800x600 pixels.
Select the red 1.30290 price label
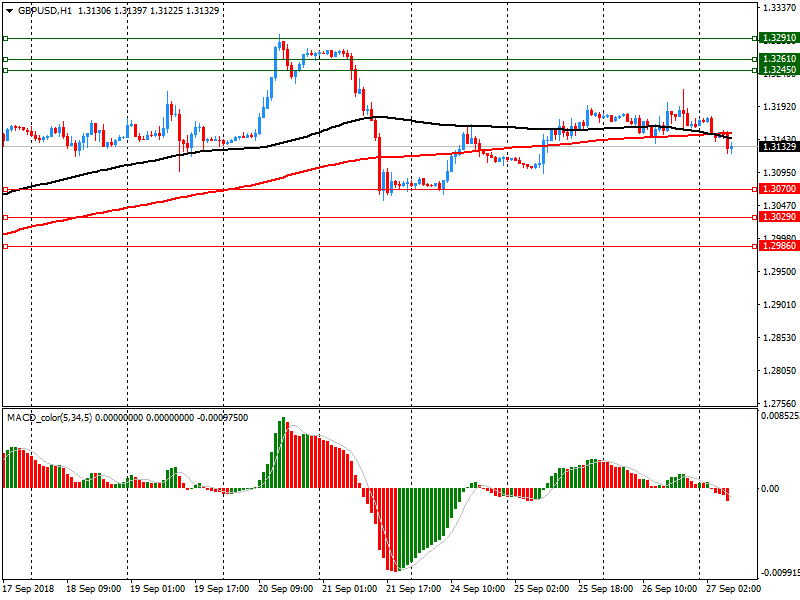[778, 217]
